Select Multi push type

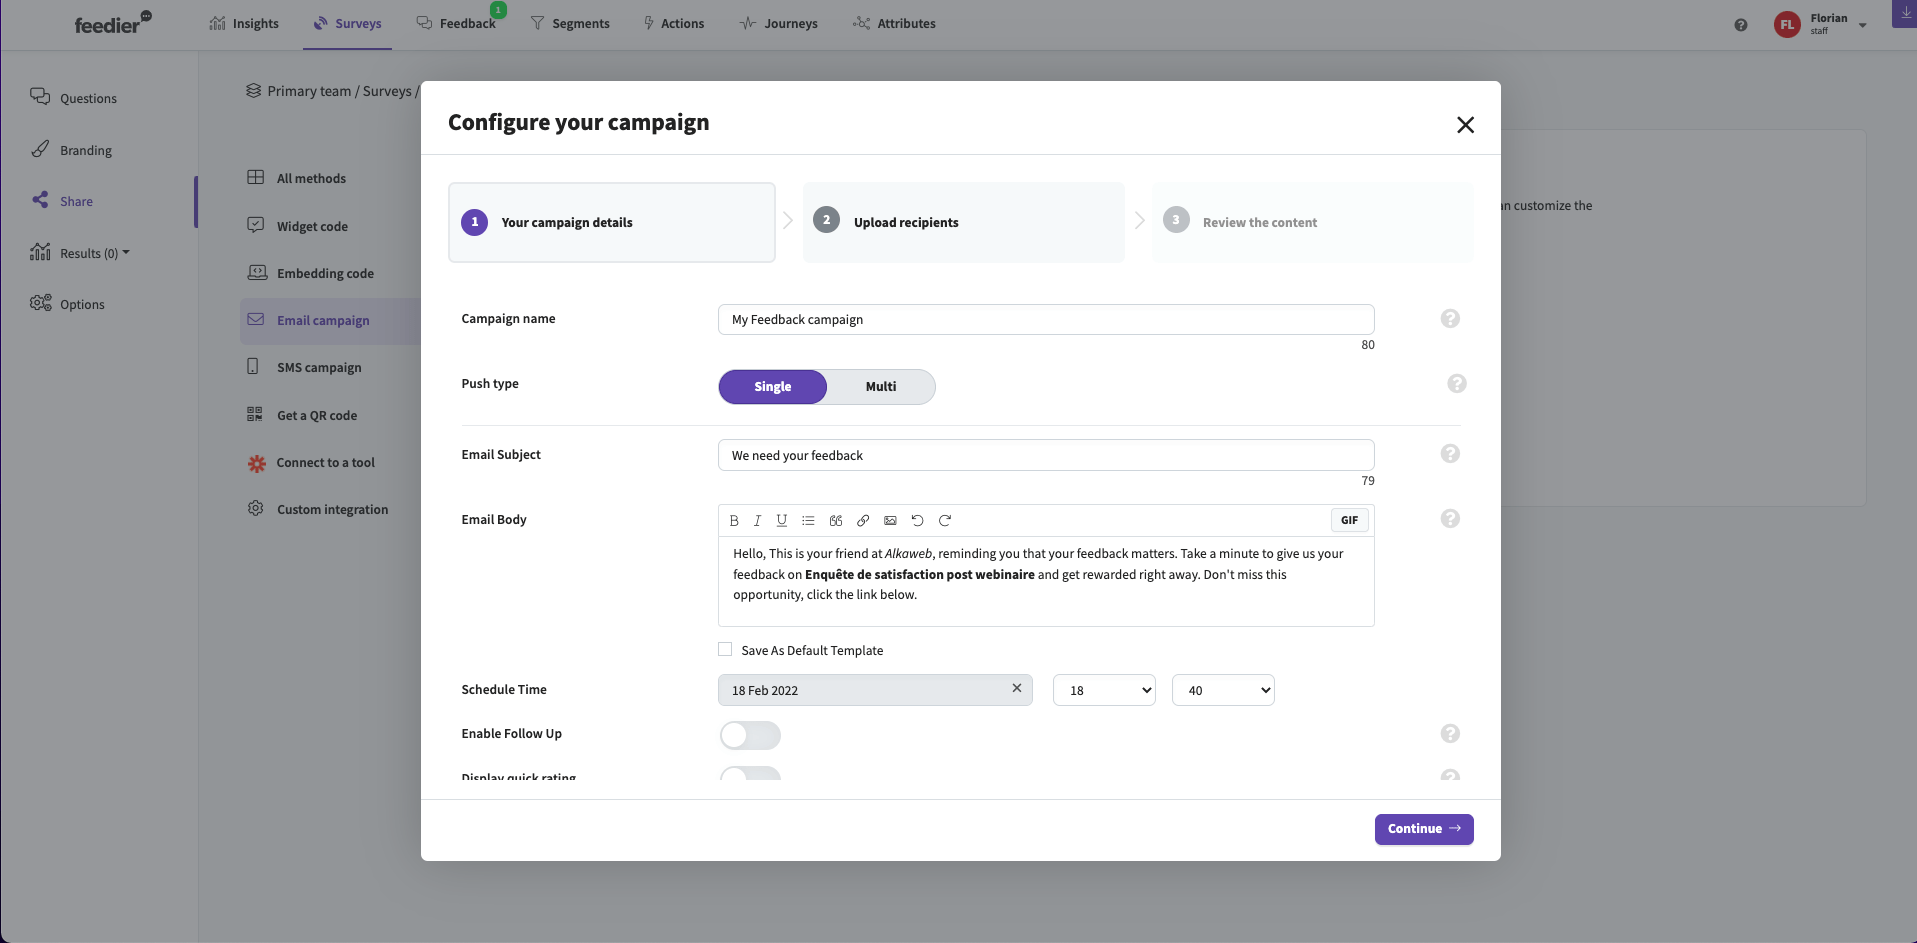coord(881,387)
